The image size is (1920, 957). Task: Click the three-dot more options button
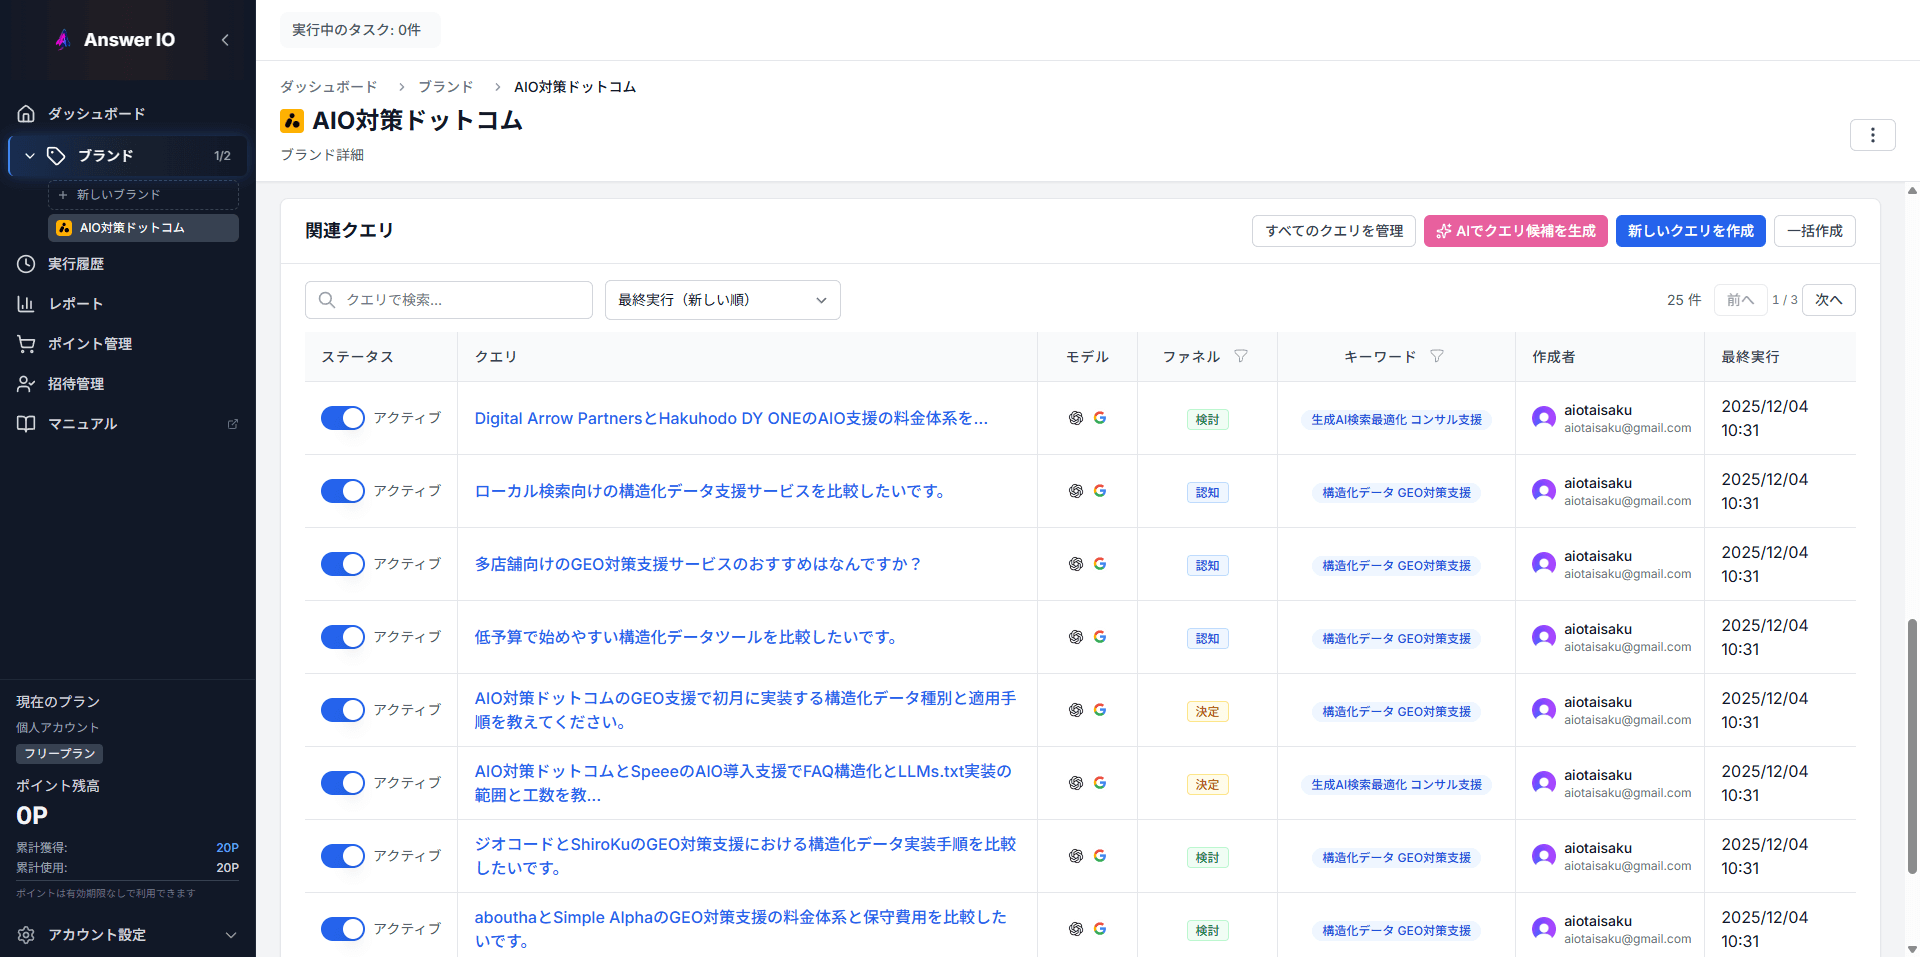tap(1872, 135)
